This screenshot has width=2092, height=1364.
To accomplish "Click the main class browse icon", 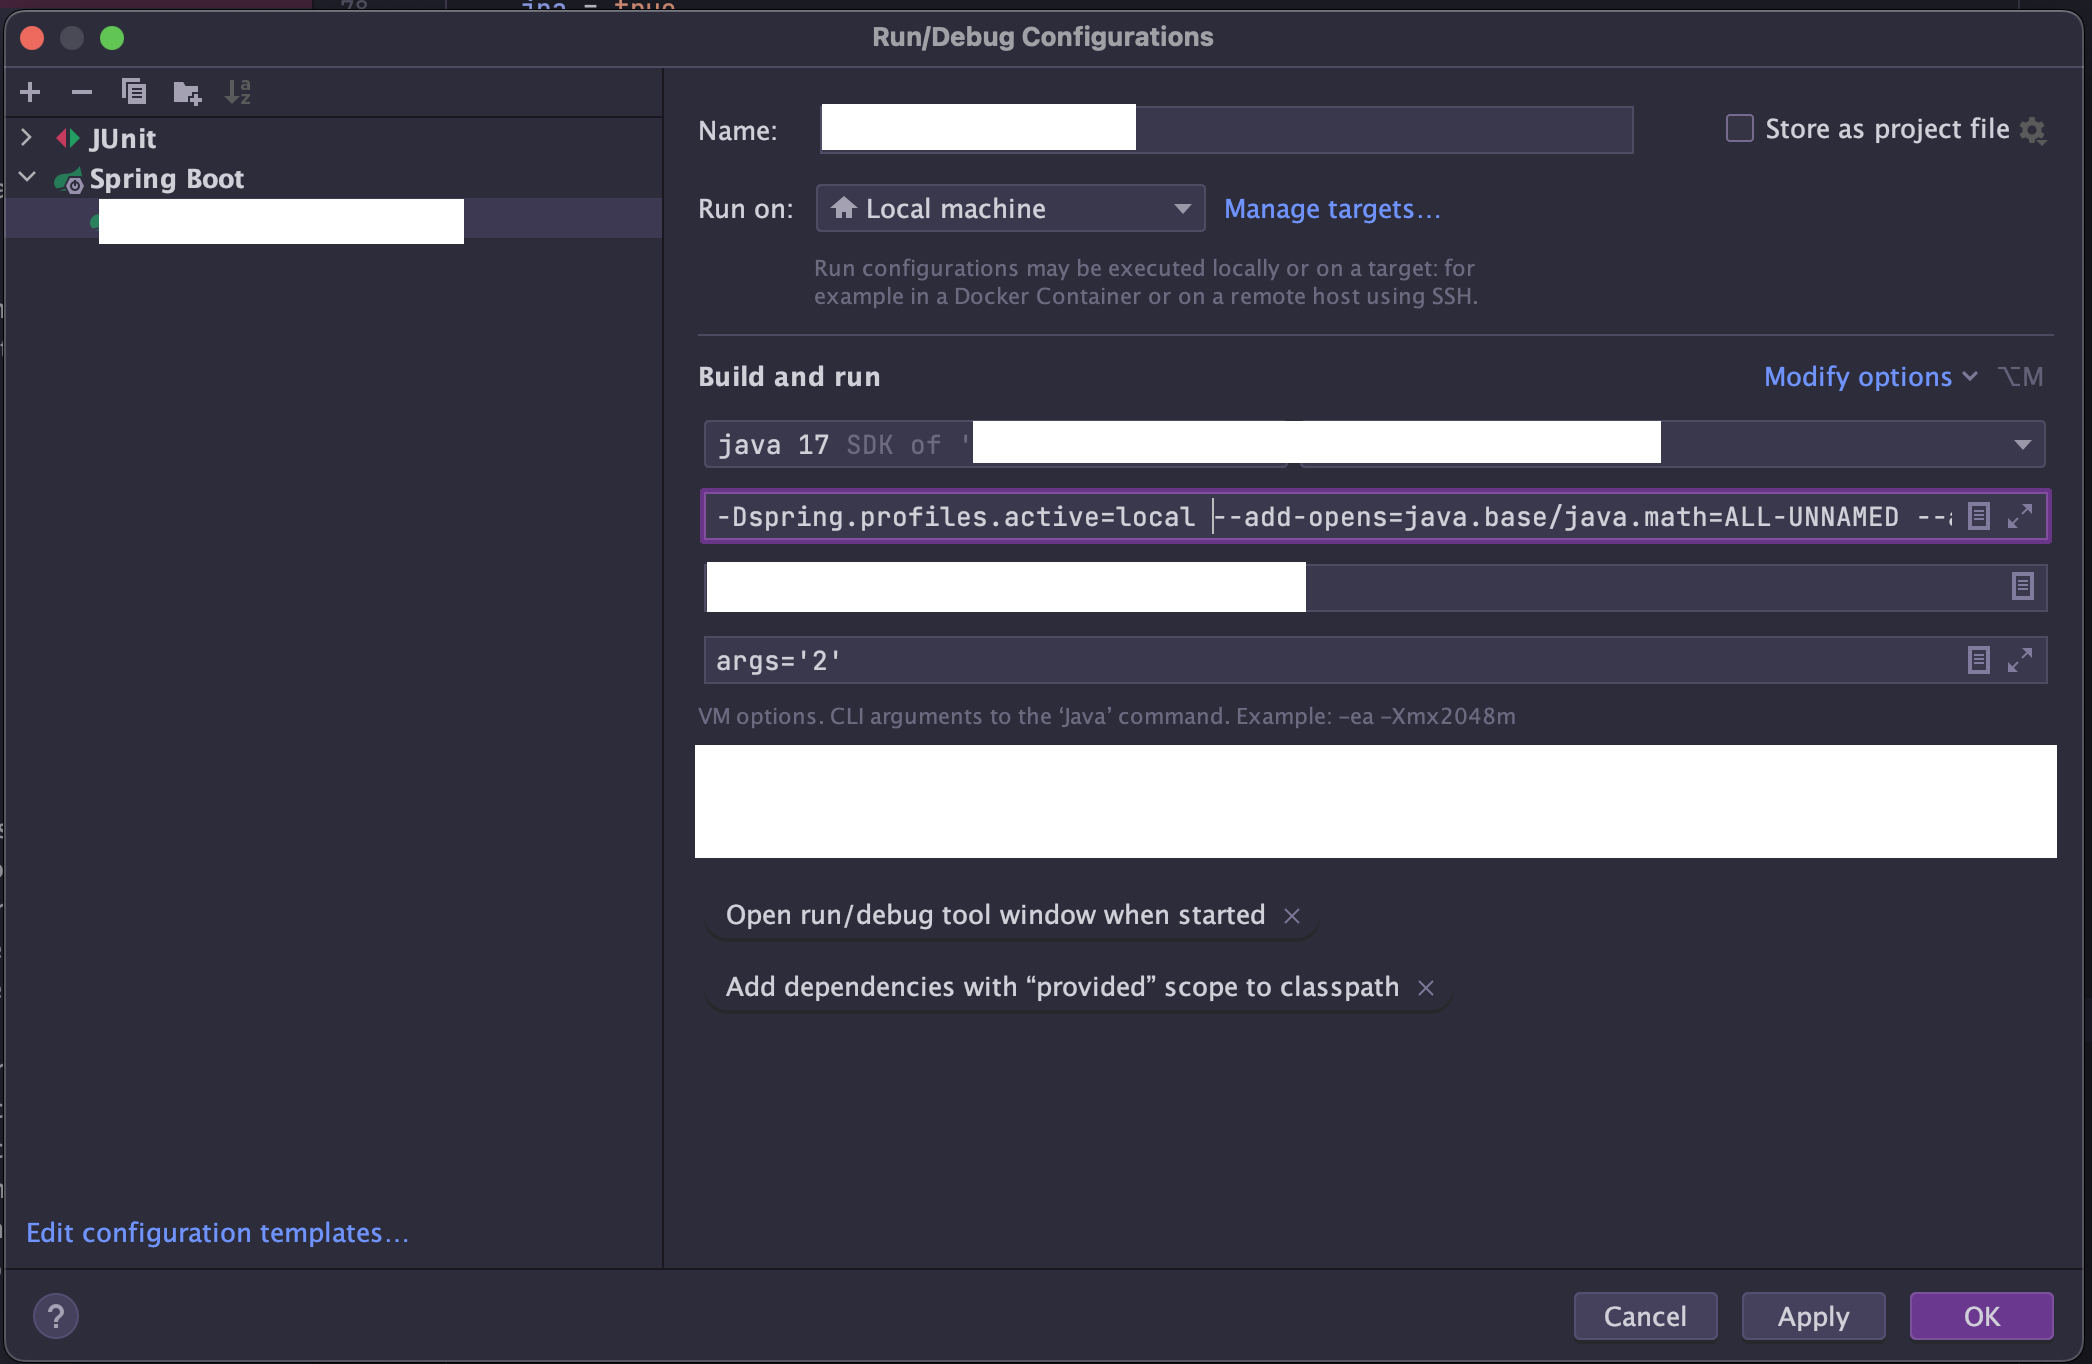I will pos(2022,586).
